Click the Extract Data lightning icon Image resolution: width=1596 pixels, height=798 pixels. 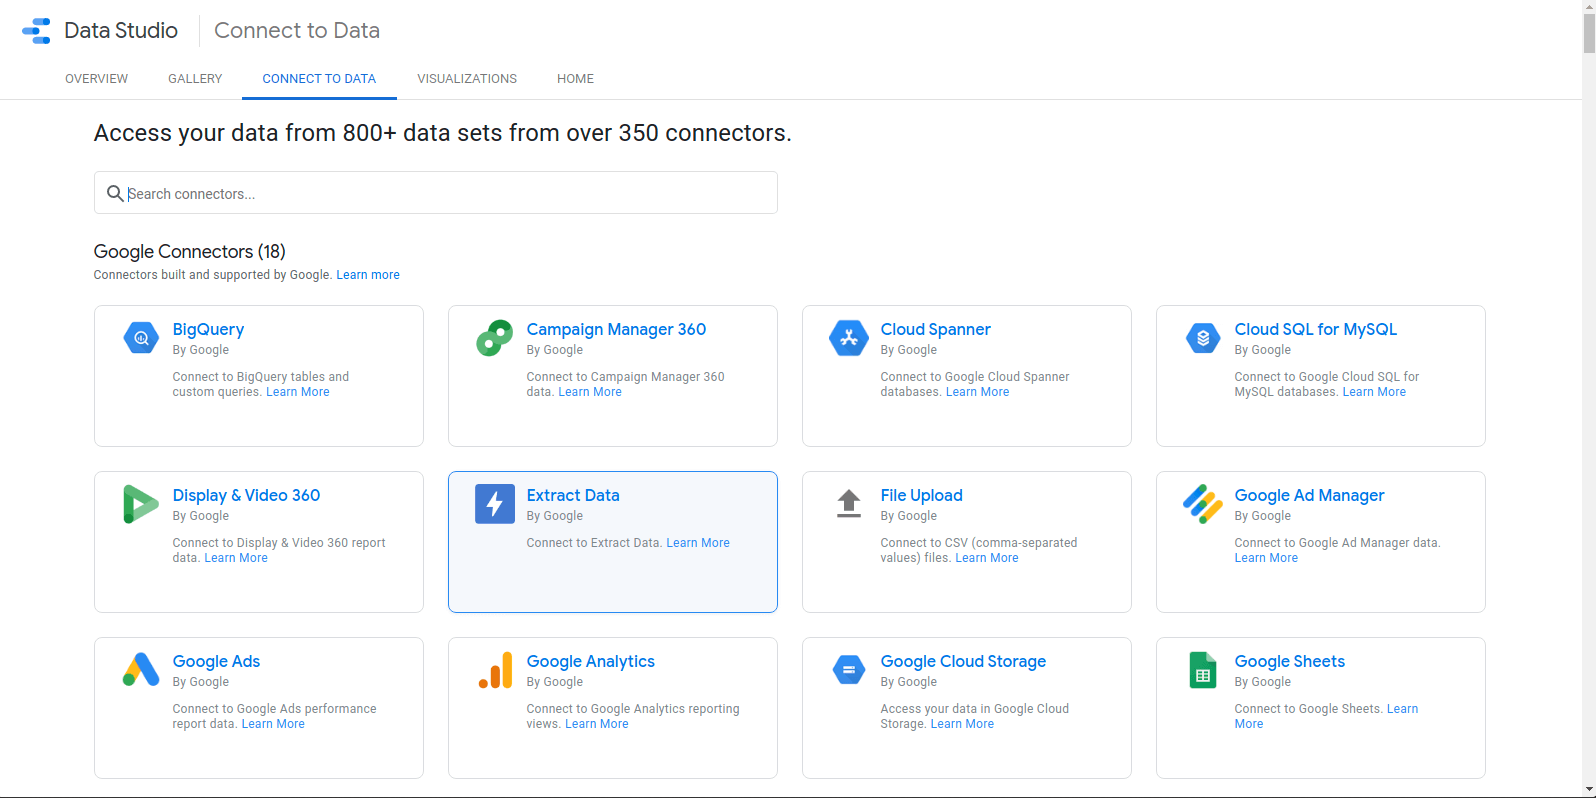coord(494,504)
